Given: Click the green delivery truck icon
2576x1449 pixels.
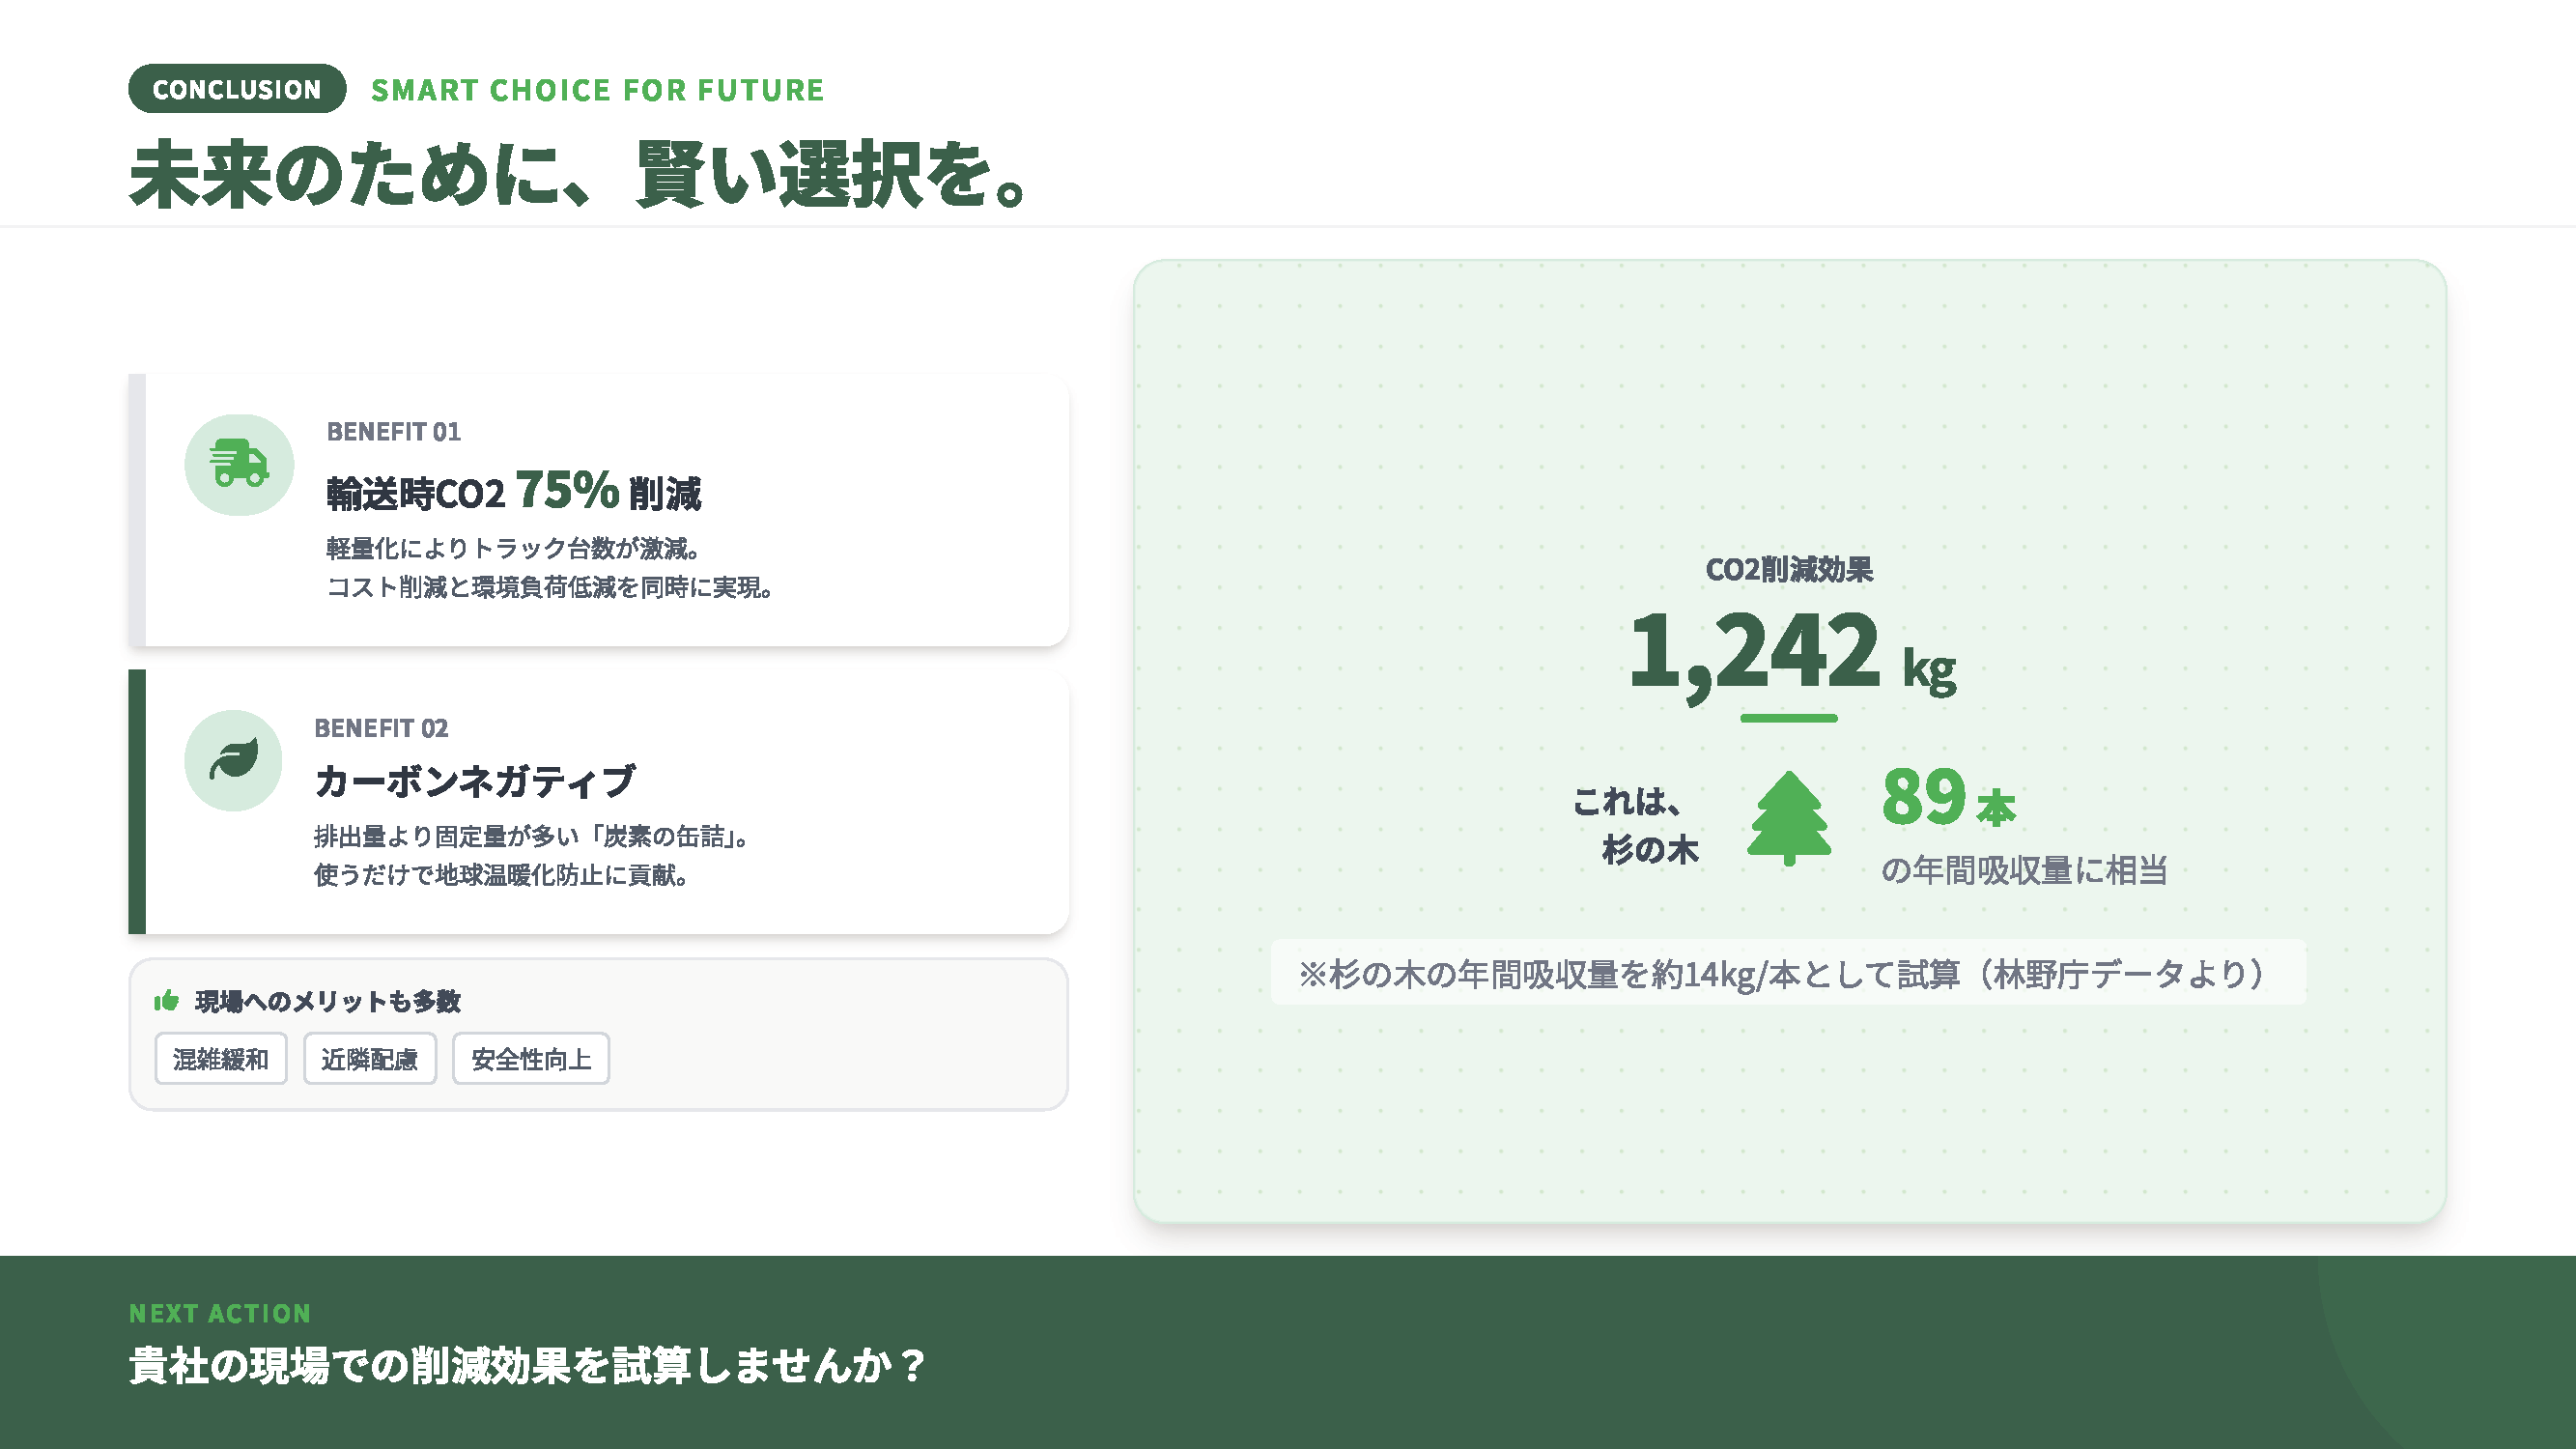Looking at the screenshot, I should click(x=239, y=464).
